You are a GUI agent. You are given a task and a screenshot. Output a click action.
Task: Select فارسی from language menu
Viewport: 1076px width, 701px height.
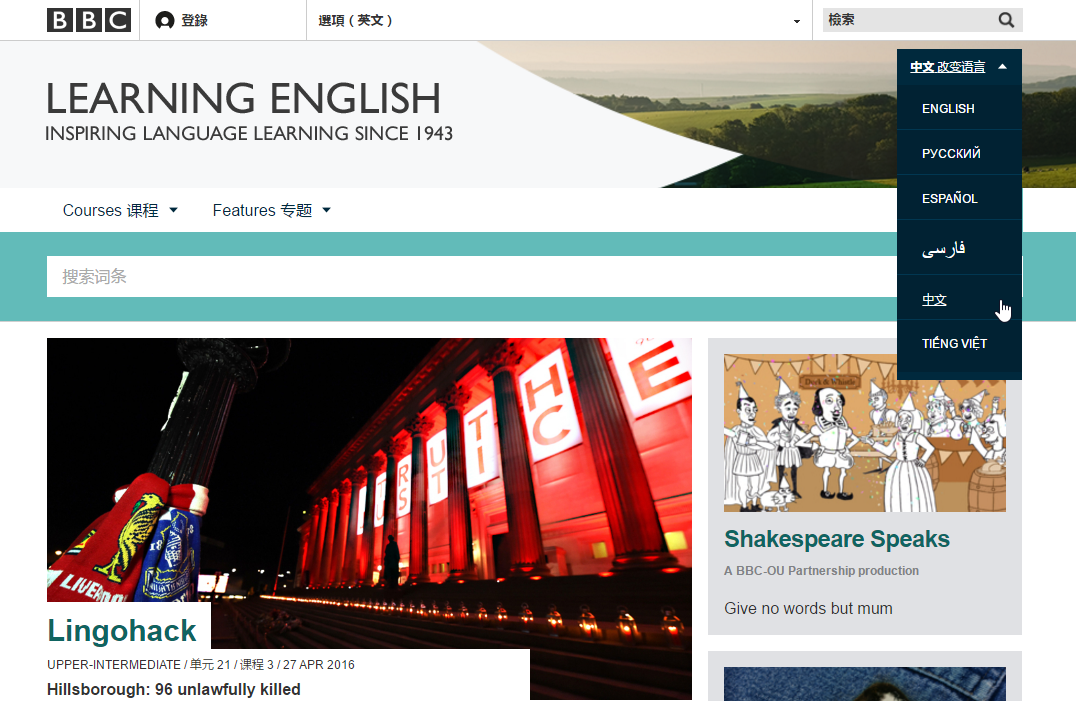point(959,248)
